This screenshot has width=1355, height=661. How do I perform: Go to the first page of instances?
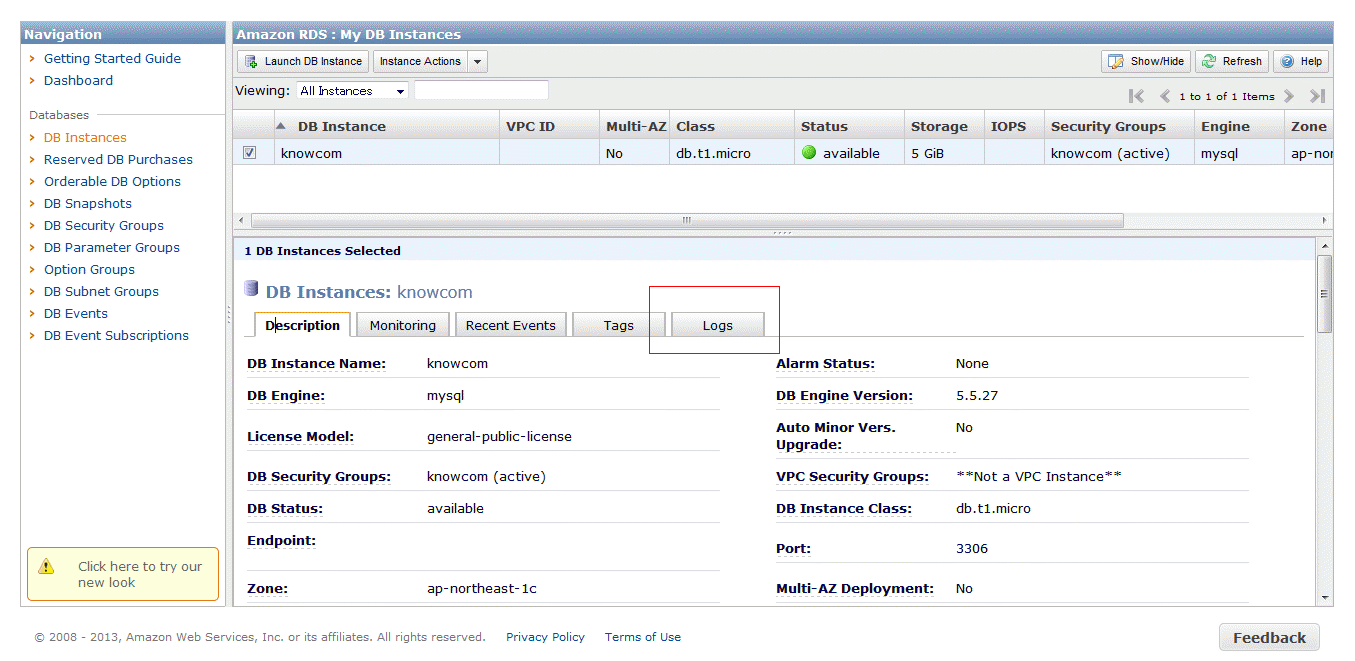(x=1136, y=96)
